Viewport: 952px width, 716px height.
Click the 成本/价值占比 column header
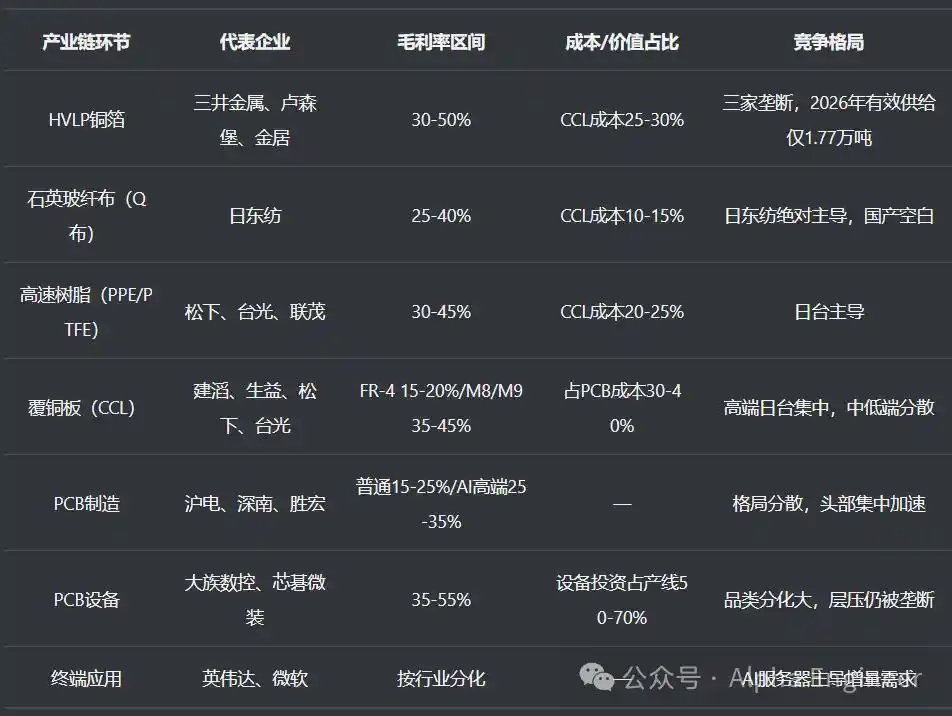(x=622, y=42)
